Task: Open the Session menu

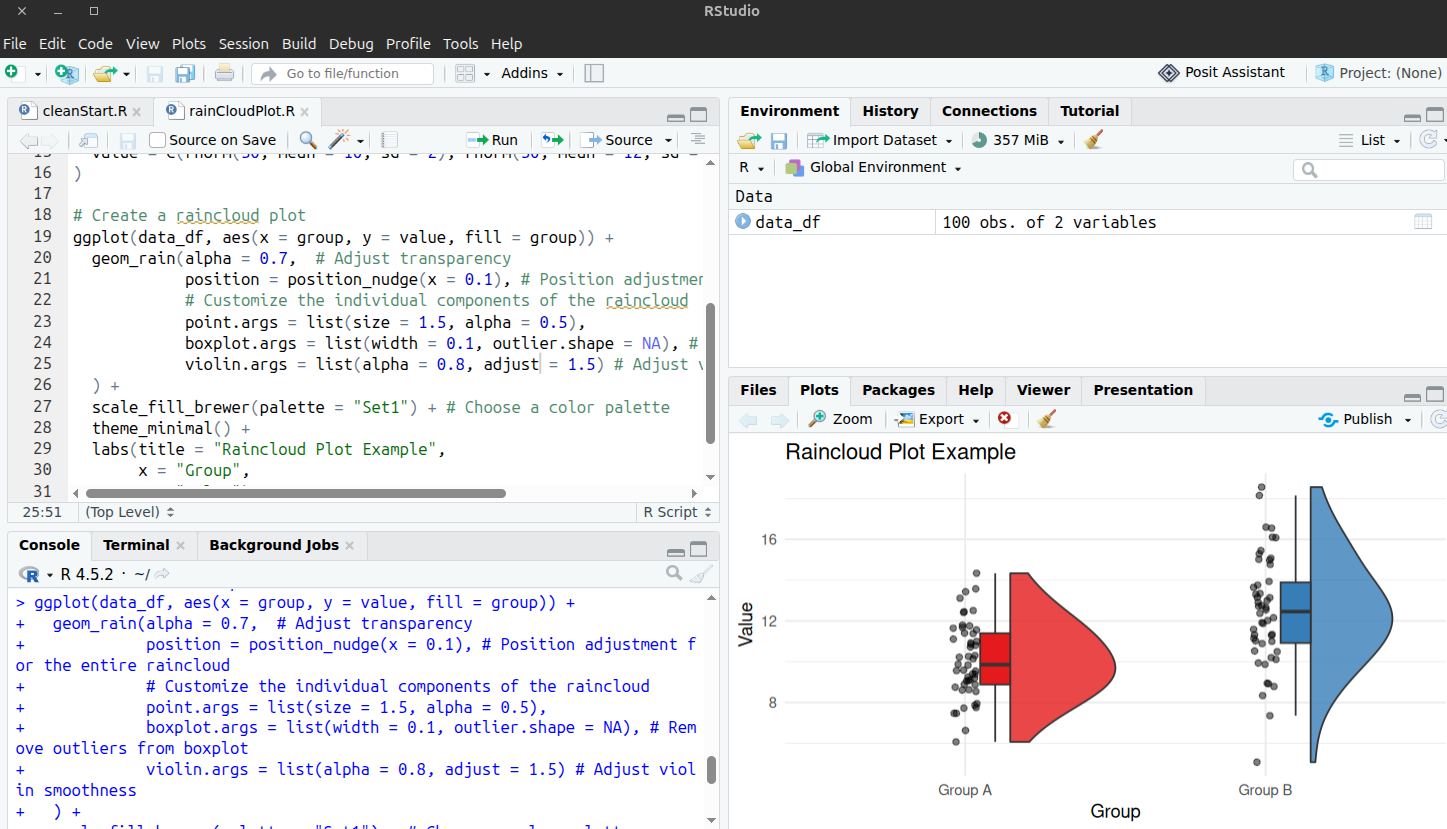Action: [244, 44]
